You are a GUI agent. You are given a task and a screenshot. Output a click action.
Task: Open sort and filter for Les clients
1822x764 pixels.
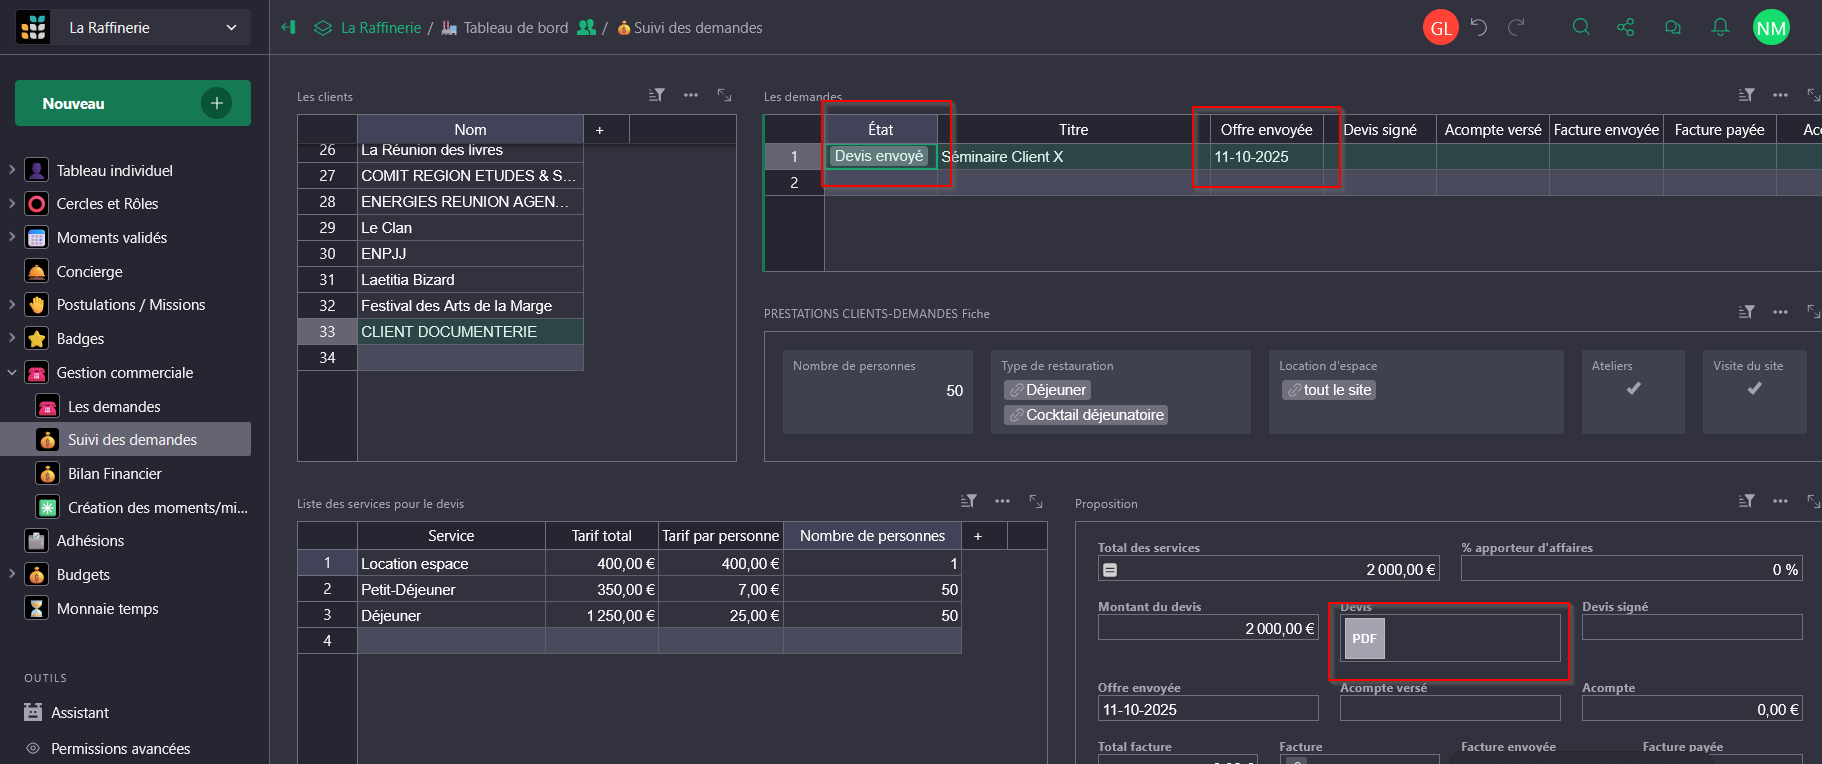point(657,95)
